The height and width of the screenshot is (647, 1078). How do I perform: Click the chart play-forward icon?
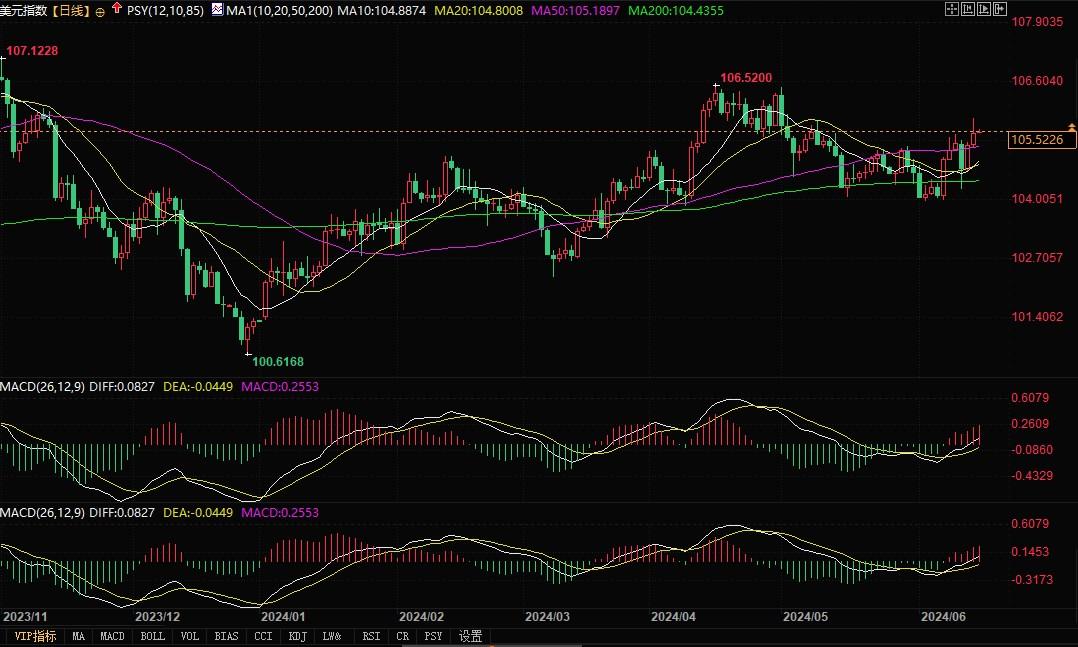984,9
